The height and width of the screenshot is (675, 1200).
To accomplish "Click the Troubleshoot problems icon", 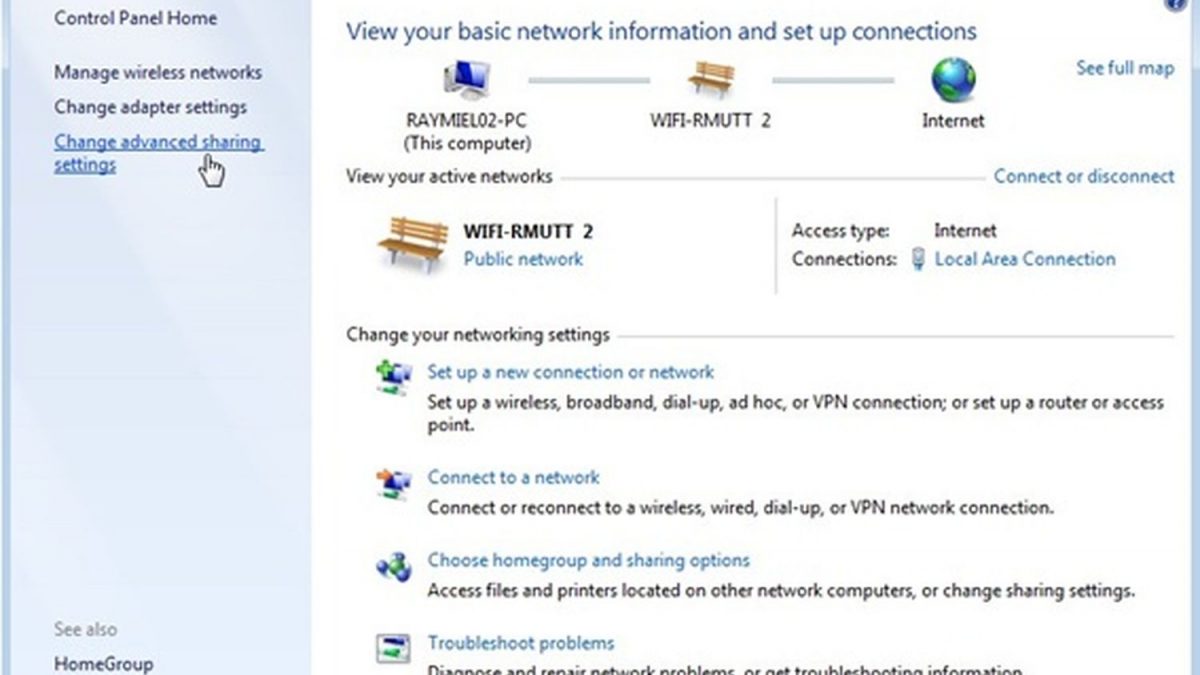I will (393, 648).
